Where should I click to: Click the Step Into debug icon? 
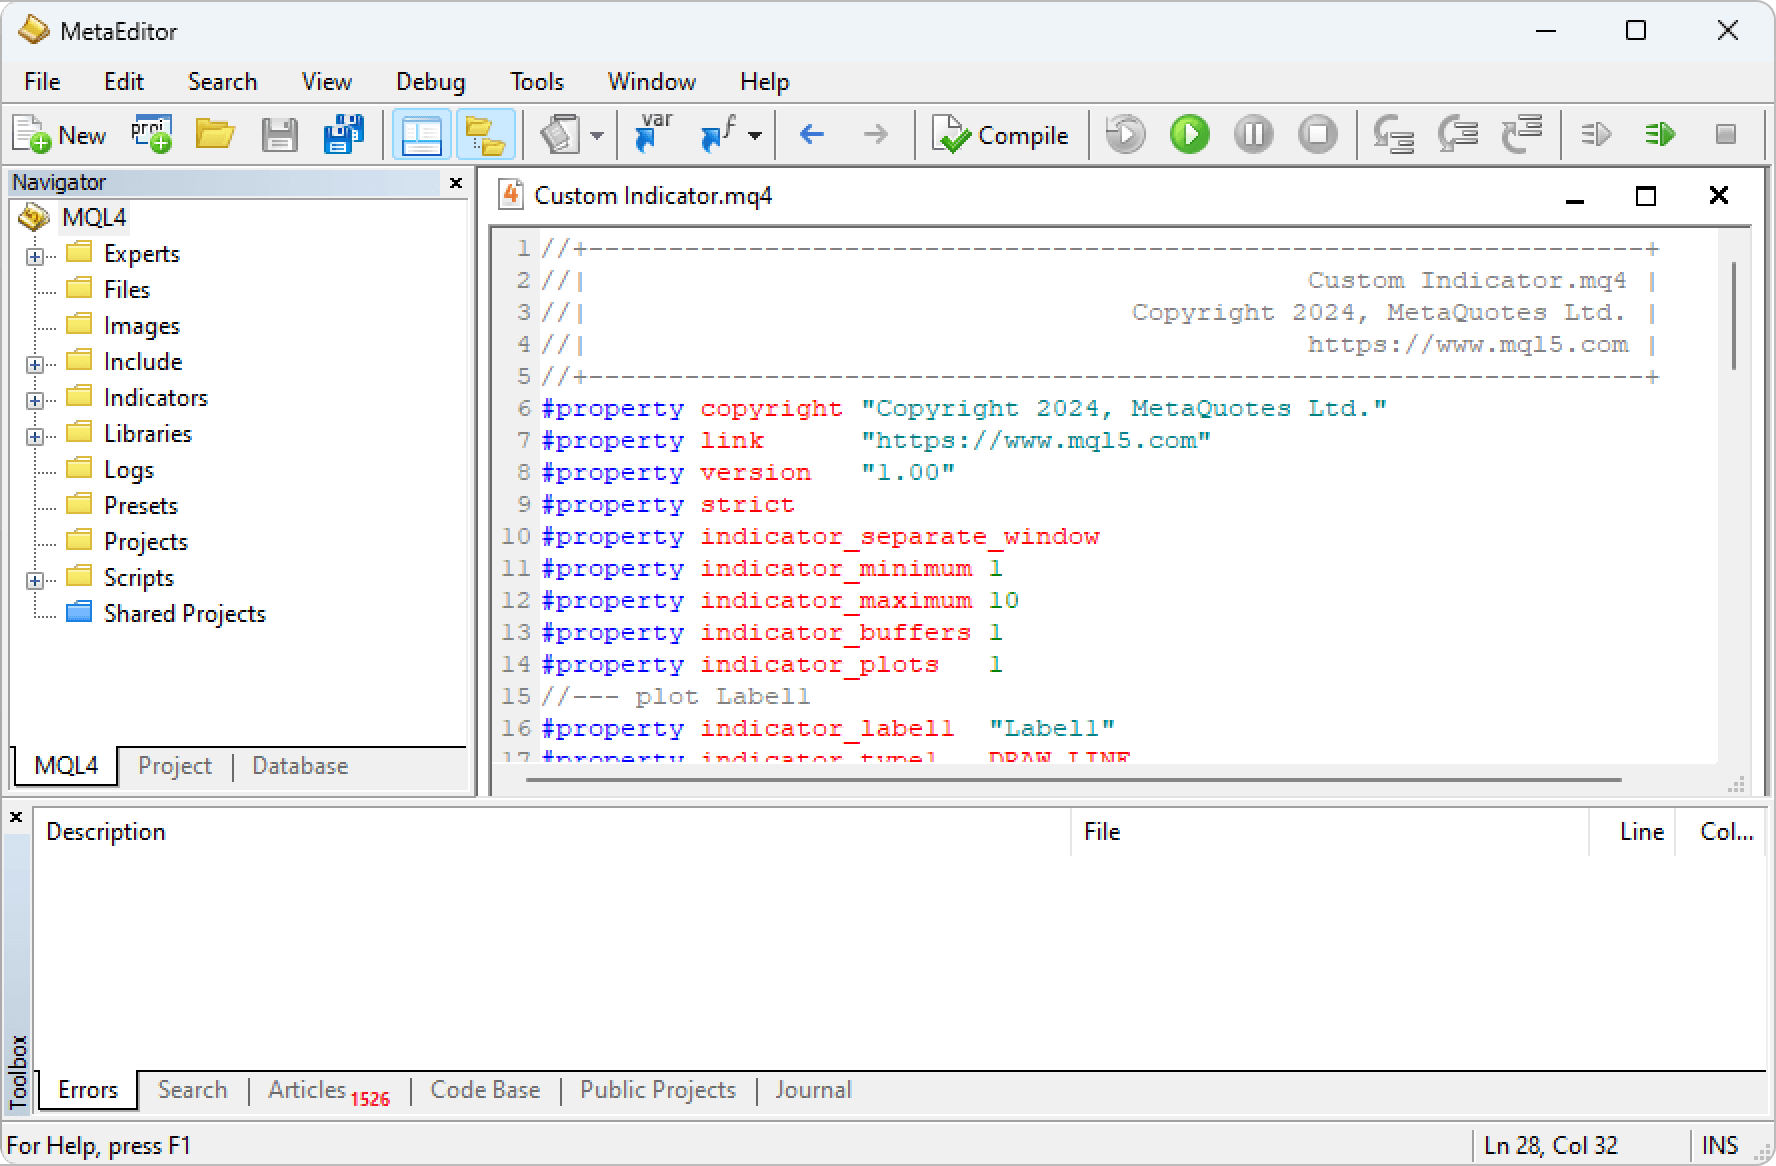(x=1393, y=135)
